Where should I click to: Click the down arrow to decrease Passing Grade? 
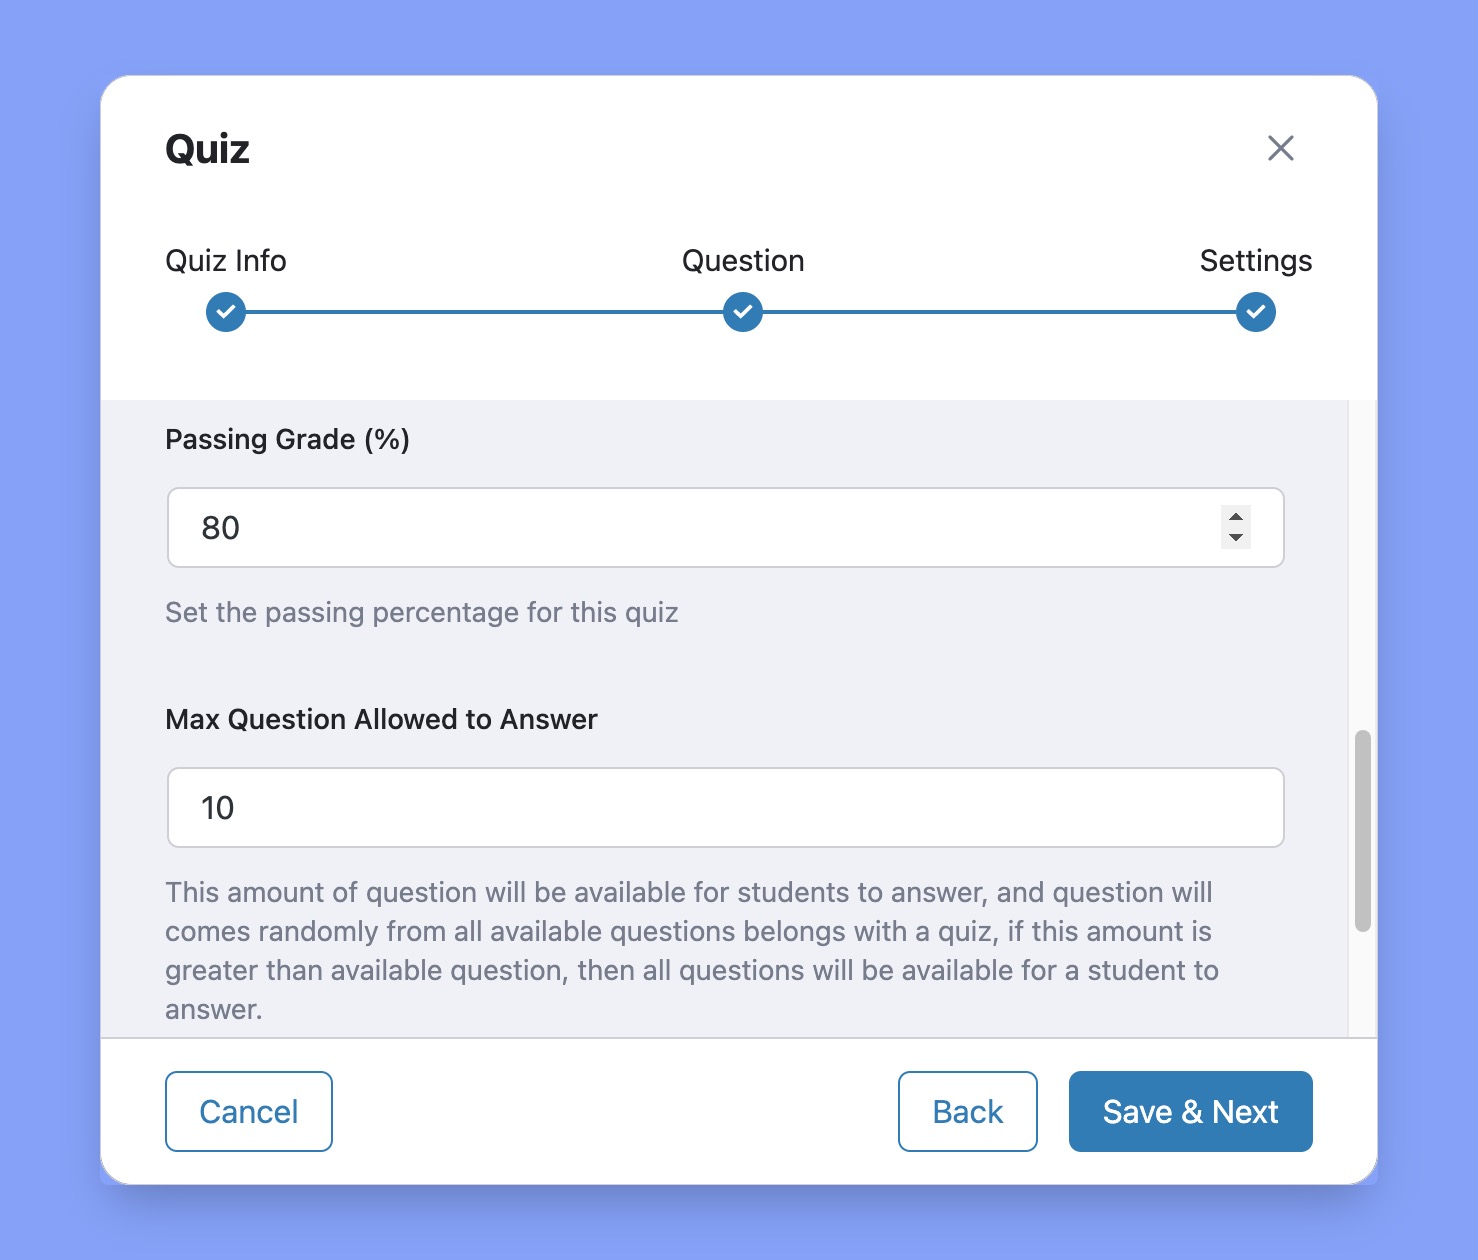point(1236,539)
